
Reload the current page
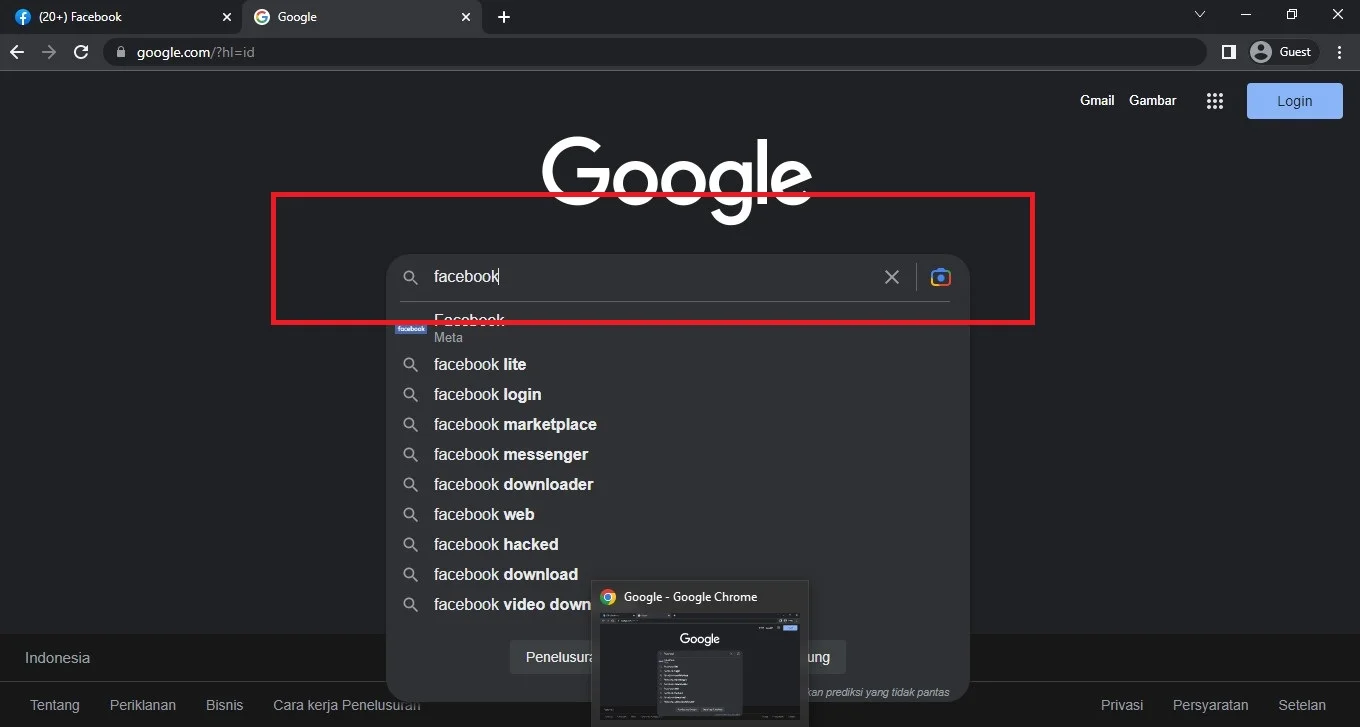[x=81, y=52]
